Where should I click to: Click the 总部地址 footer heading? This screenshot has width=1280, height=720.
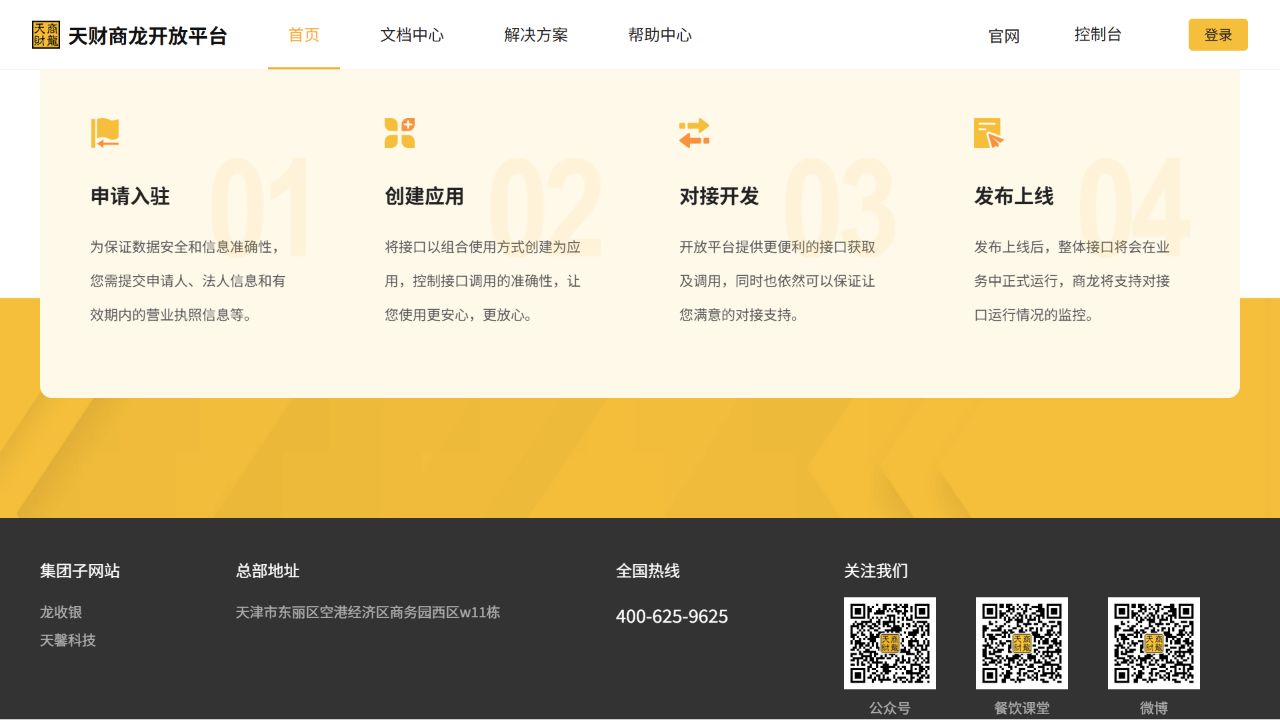click(x=268, y=571)
